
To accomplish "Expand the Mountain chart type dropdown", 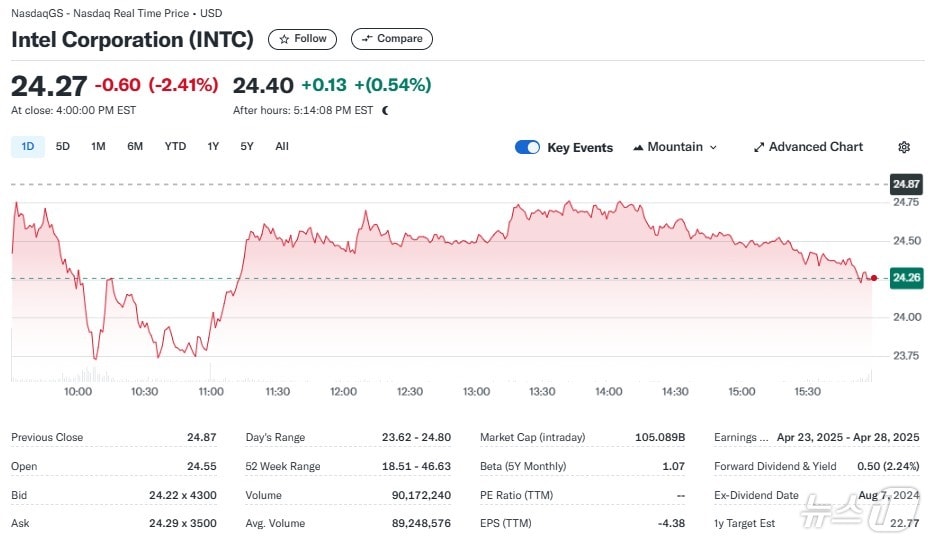I will (713, 147).
